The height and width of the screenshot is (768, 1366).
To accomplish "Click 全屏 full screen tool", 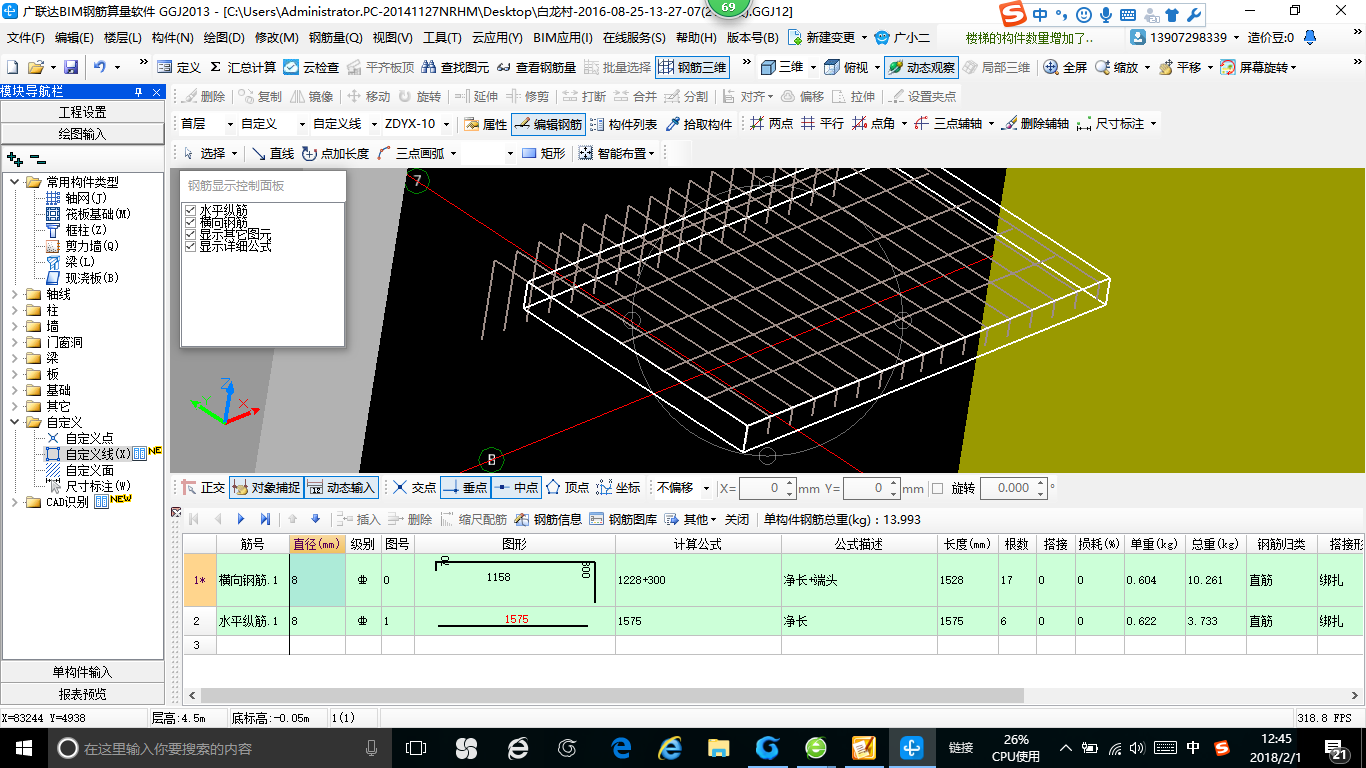I will 1065,67.
